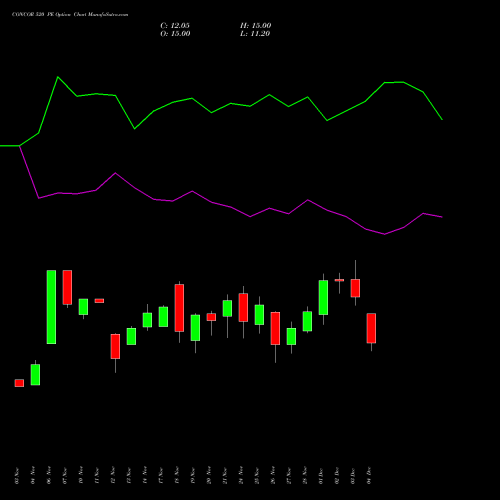Click the green candle for 21 Nov
This screenshot has height=500, width=500.
(x=227, y=308)
